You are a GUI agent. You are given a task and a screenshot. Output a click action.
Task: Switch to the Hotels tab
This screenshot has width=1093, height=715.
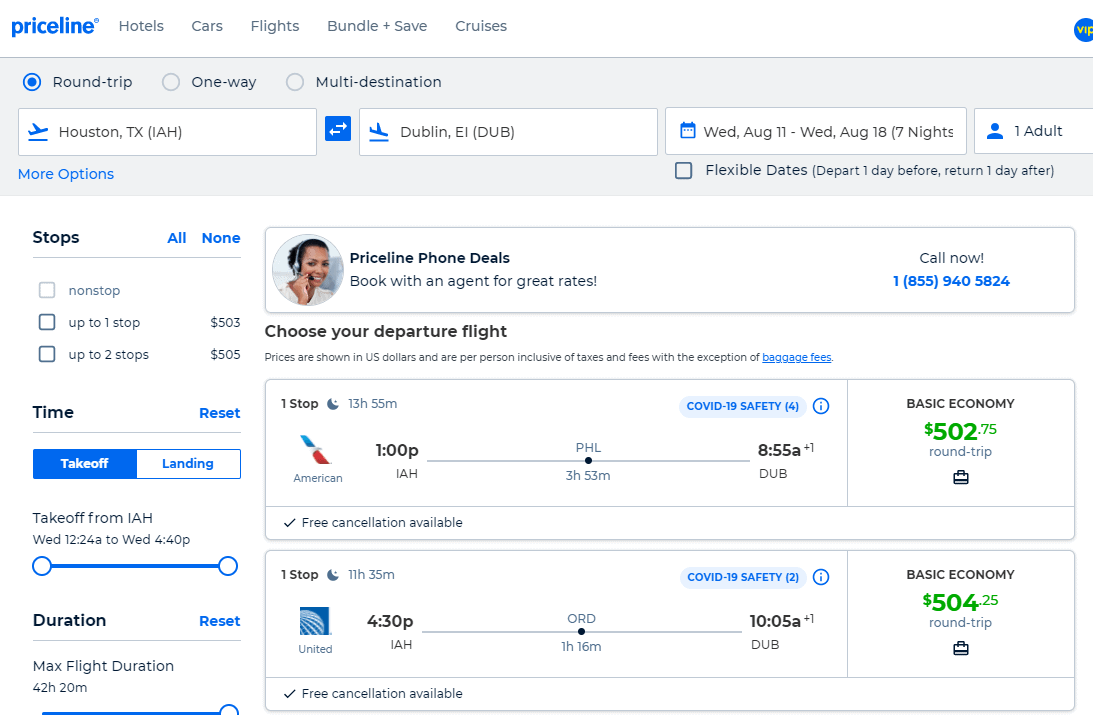[x=141, y=26]
